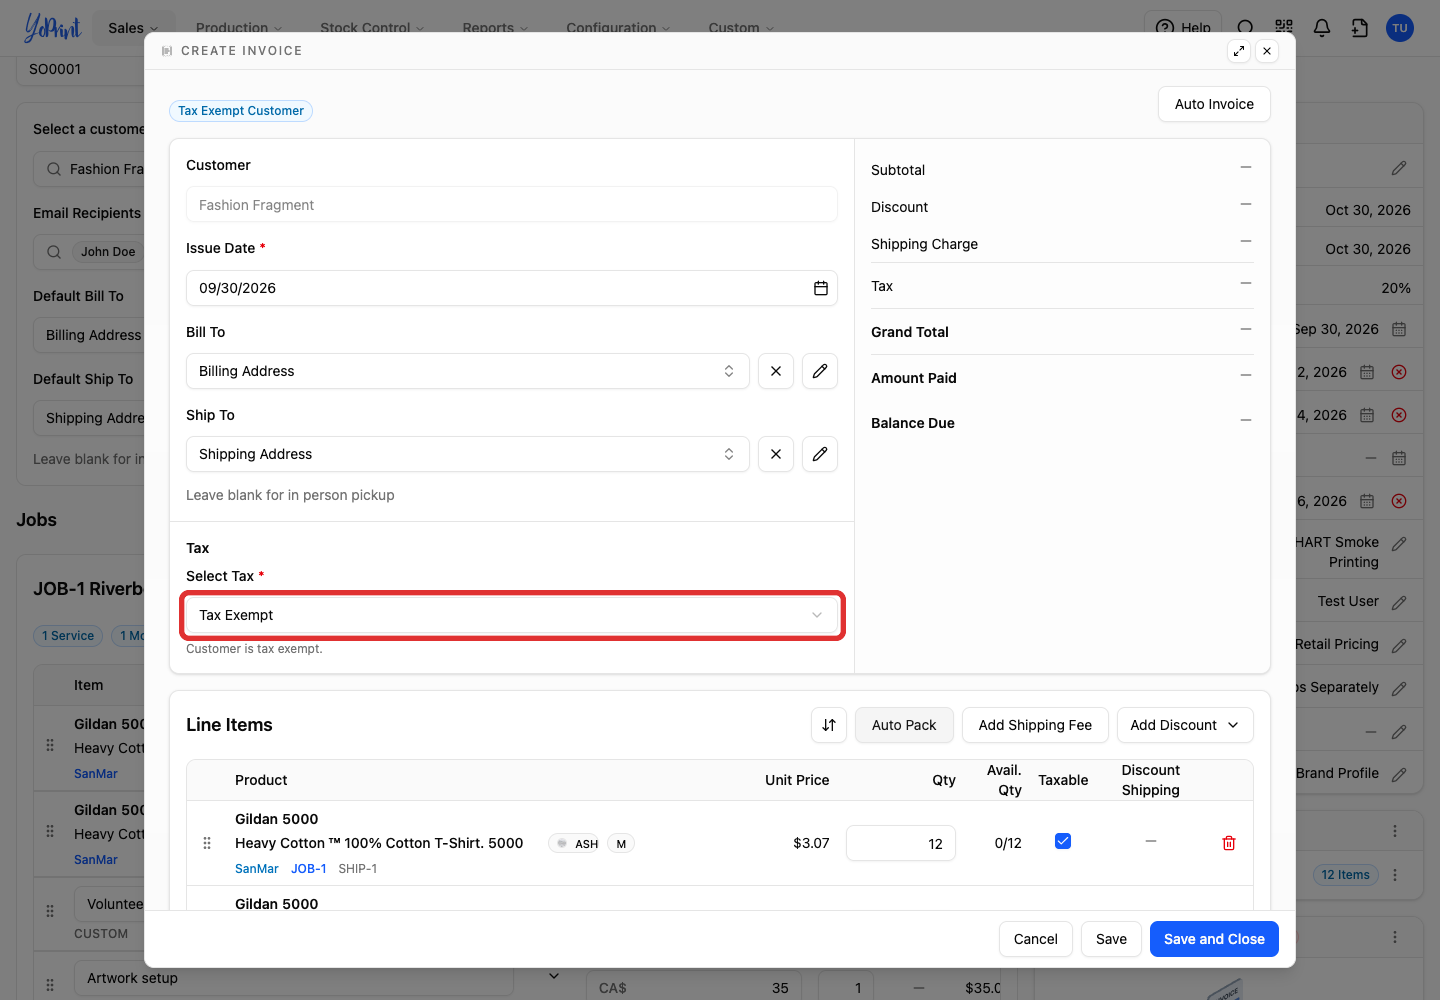
Task: Click the sort line items arrows icon
Action: (x=829, y=725)
